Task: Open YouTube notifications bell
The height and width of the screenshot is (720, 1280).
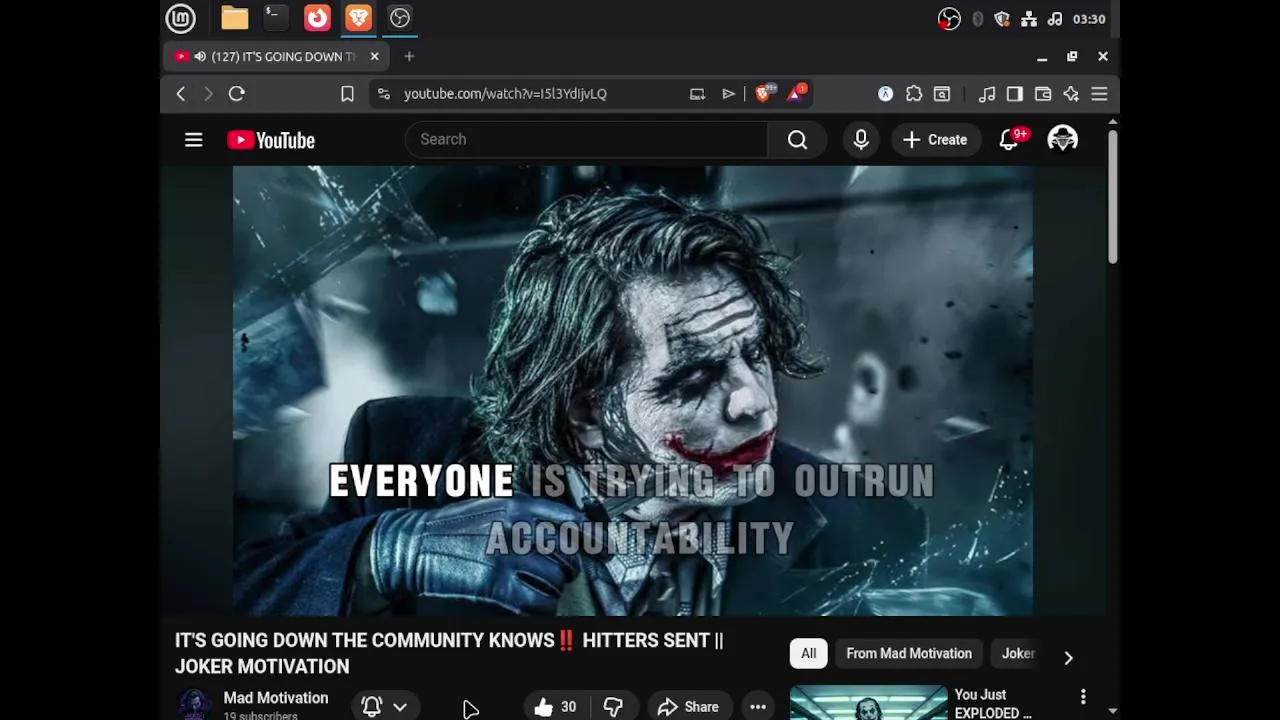Action: point(1010,140)
